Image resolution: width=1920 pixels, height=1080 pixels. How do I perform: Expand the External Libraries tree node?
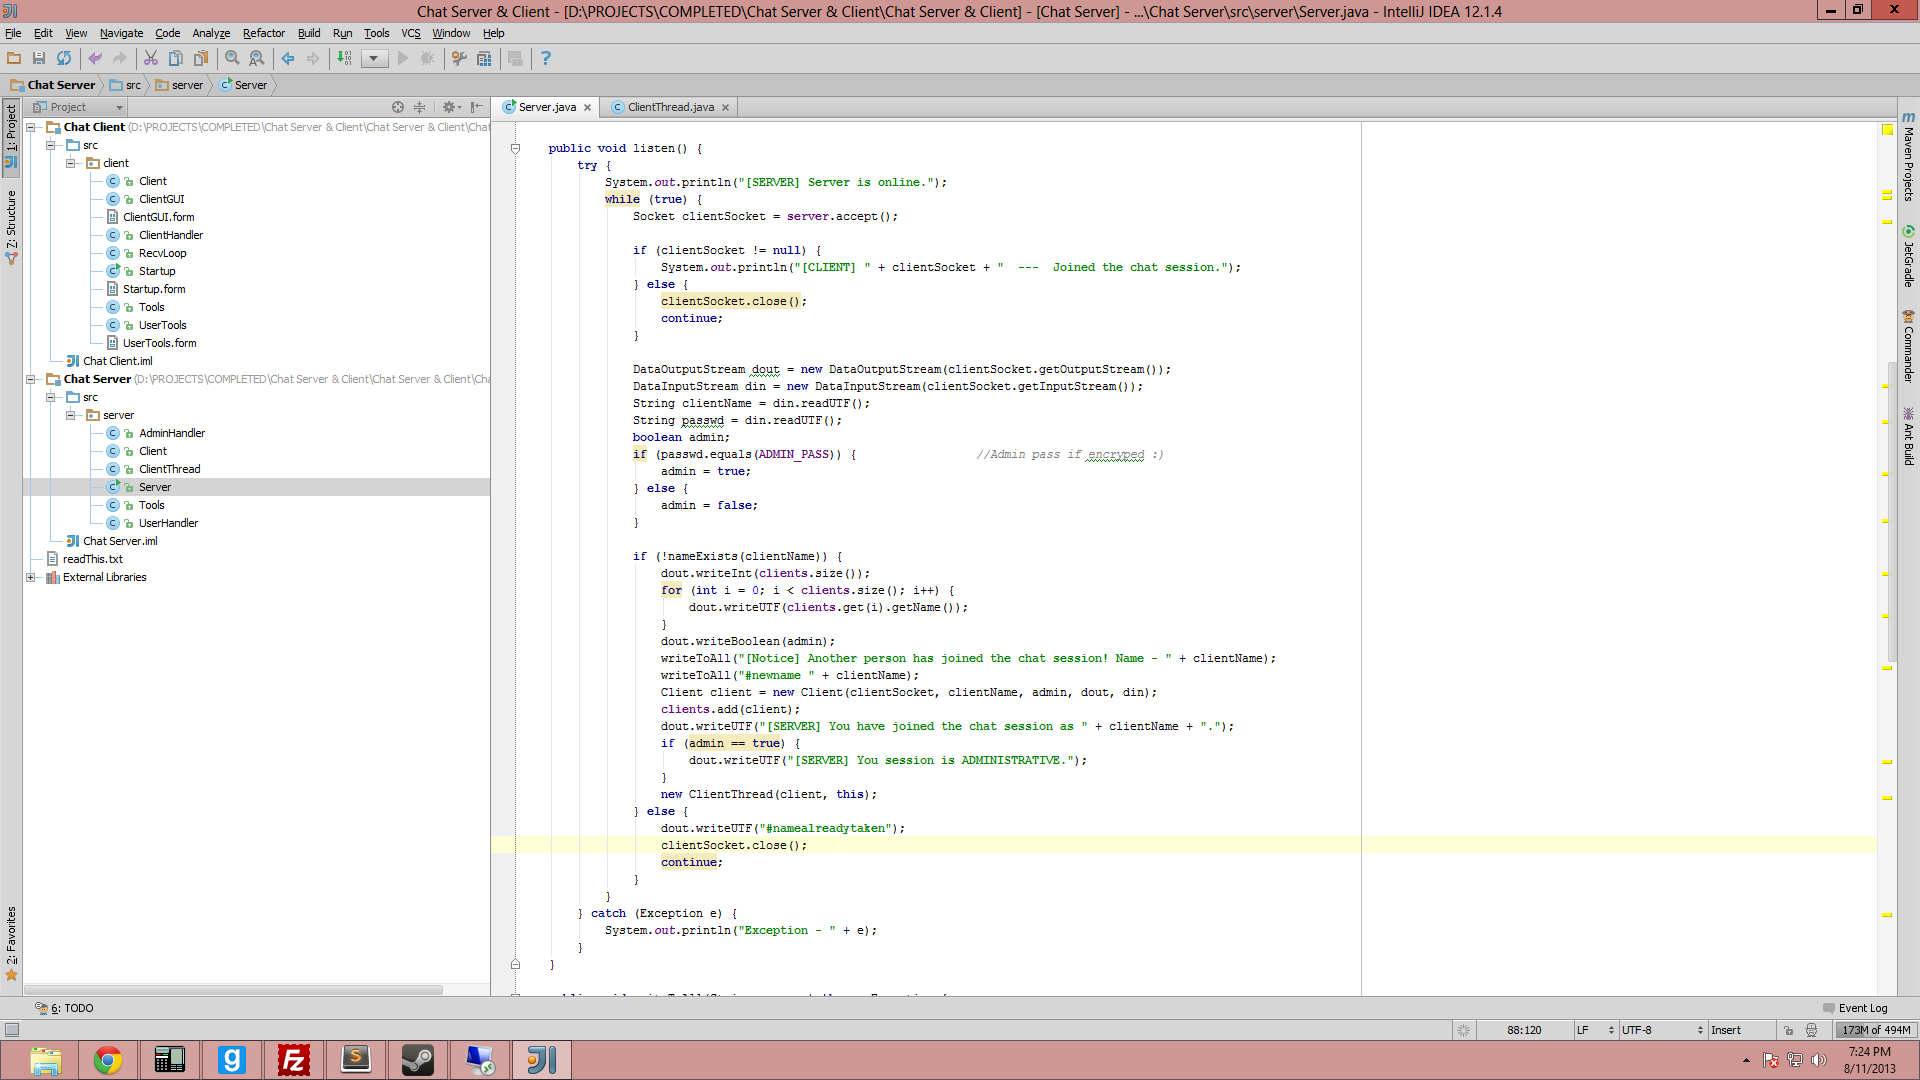(x=31, y=577)
